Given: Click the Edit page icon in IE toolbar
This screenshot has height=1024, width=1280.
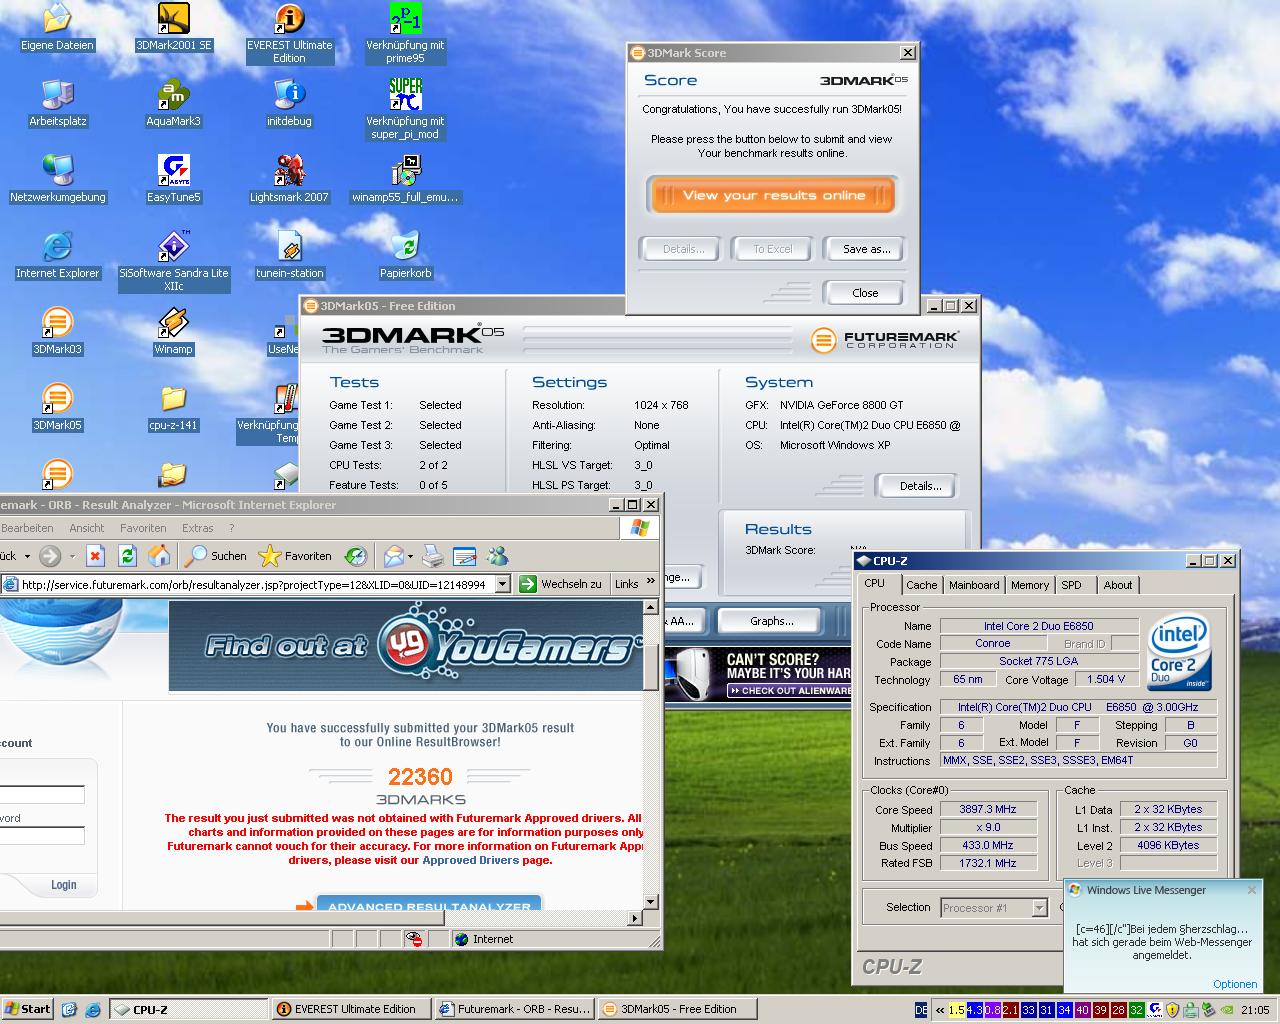Looking at the screenshot, I should pyautogui.click(x=465, y=556).
